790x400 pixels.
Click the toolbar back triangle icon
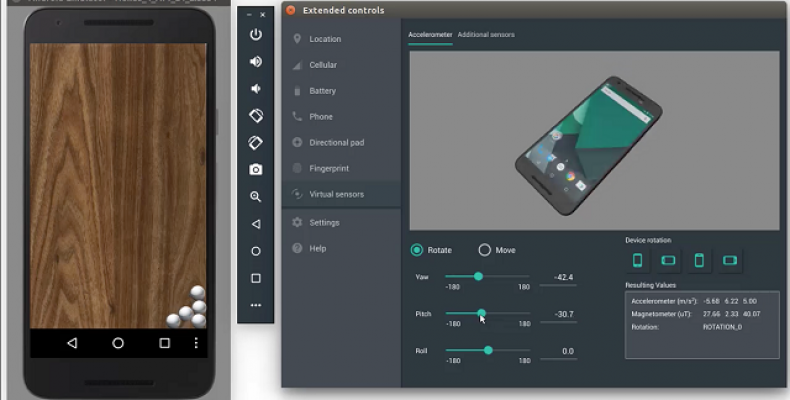256,224
